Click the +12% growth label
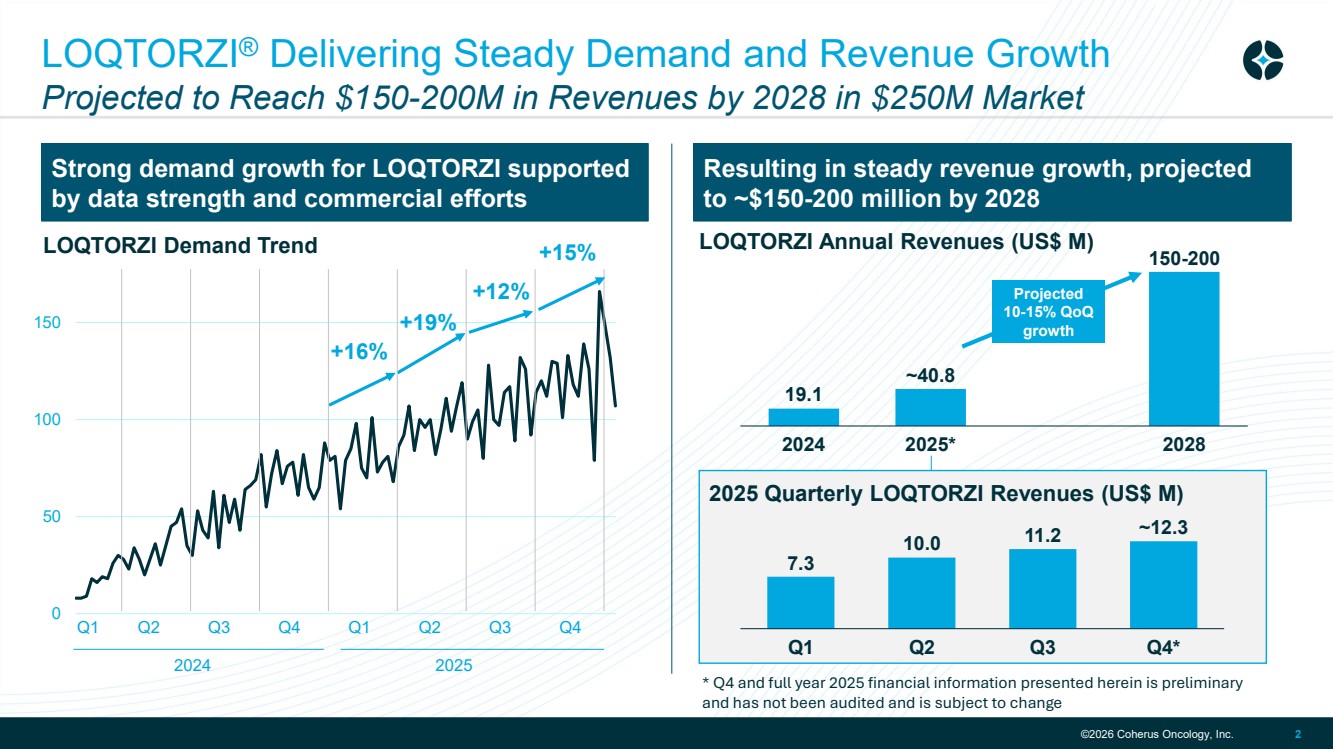Screen dimensions: 1333x749 pyautogui.click(x=501, y=291)
